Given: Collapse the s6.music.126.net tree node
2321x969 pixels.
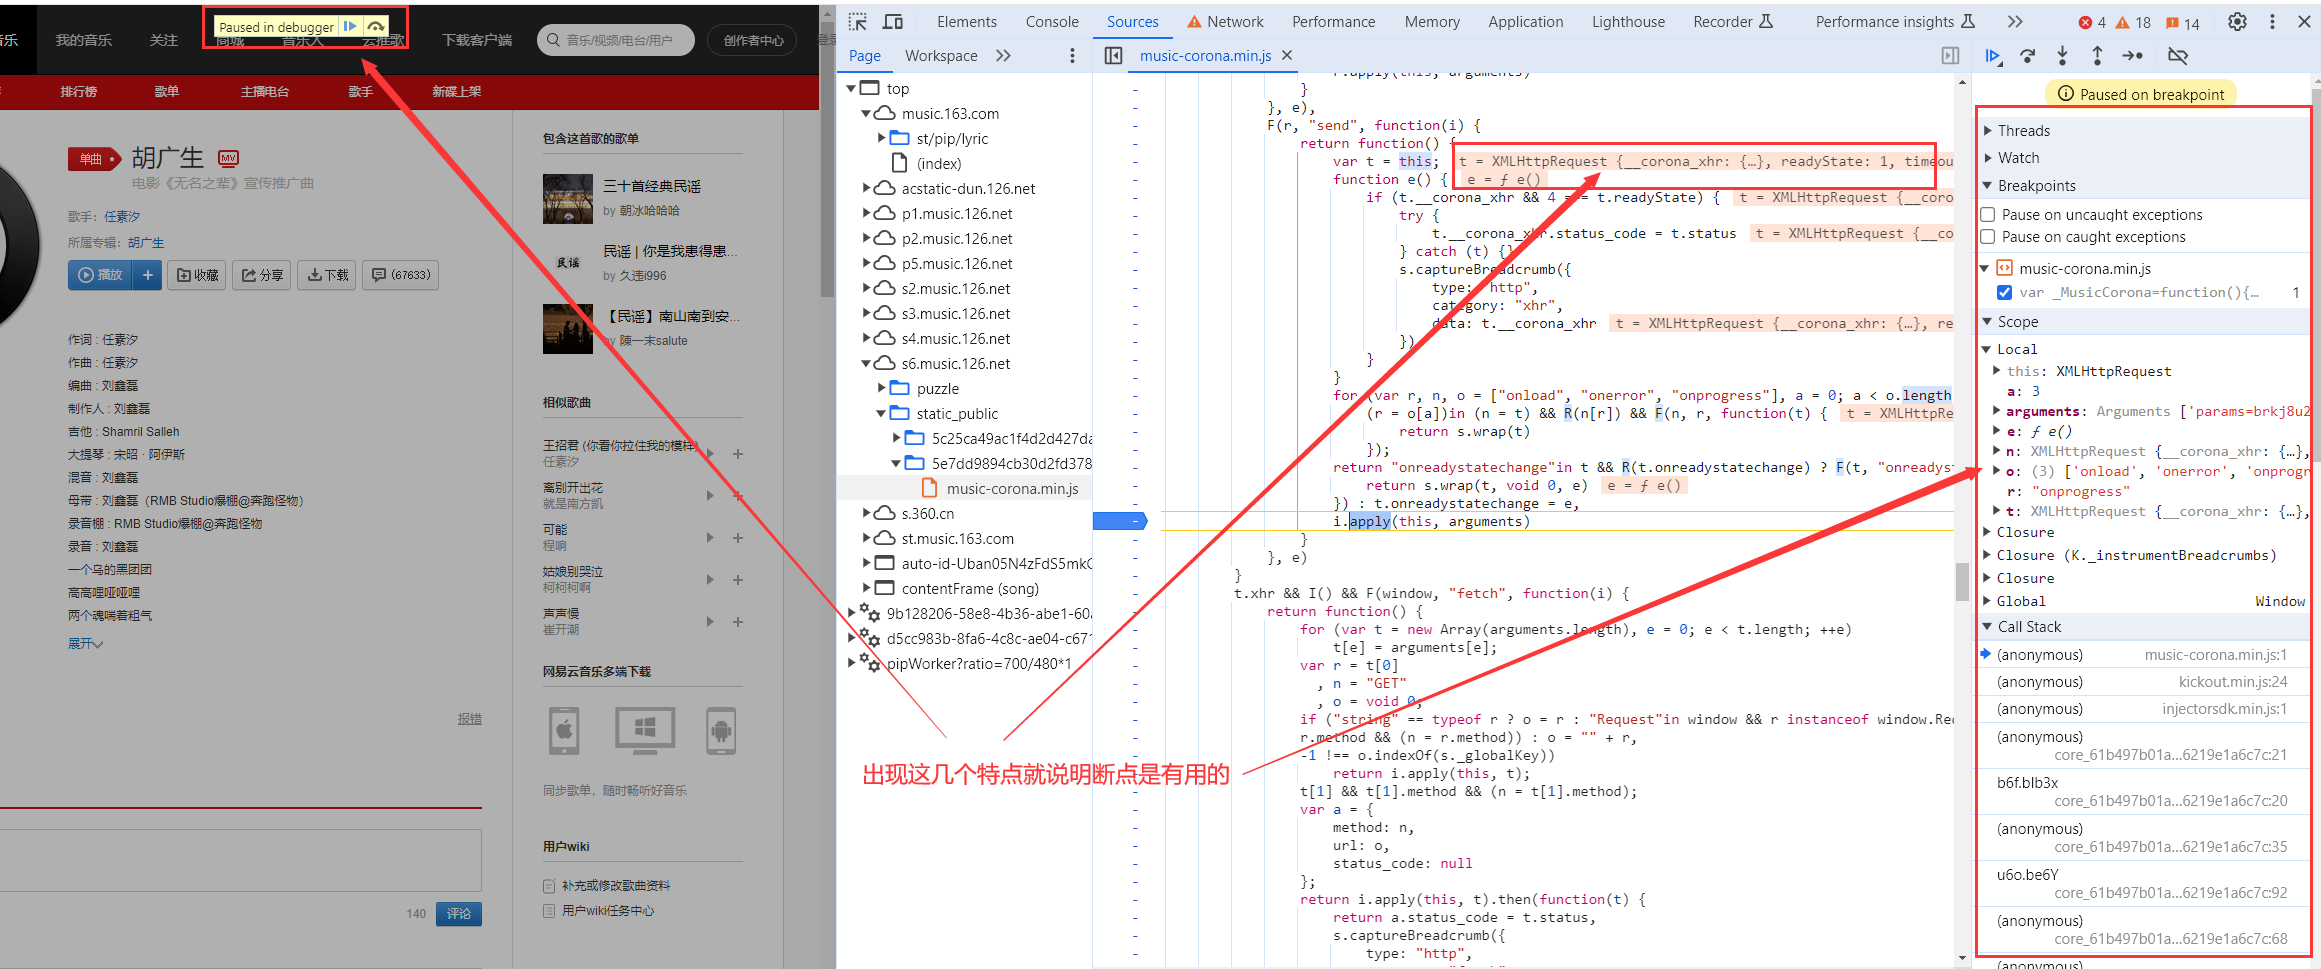Looking at the screenshot, I should pyautogui.click(x=866, y=364).
